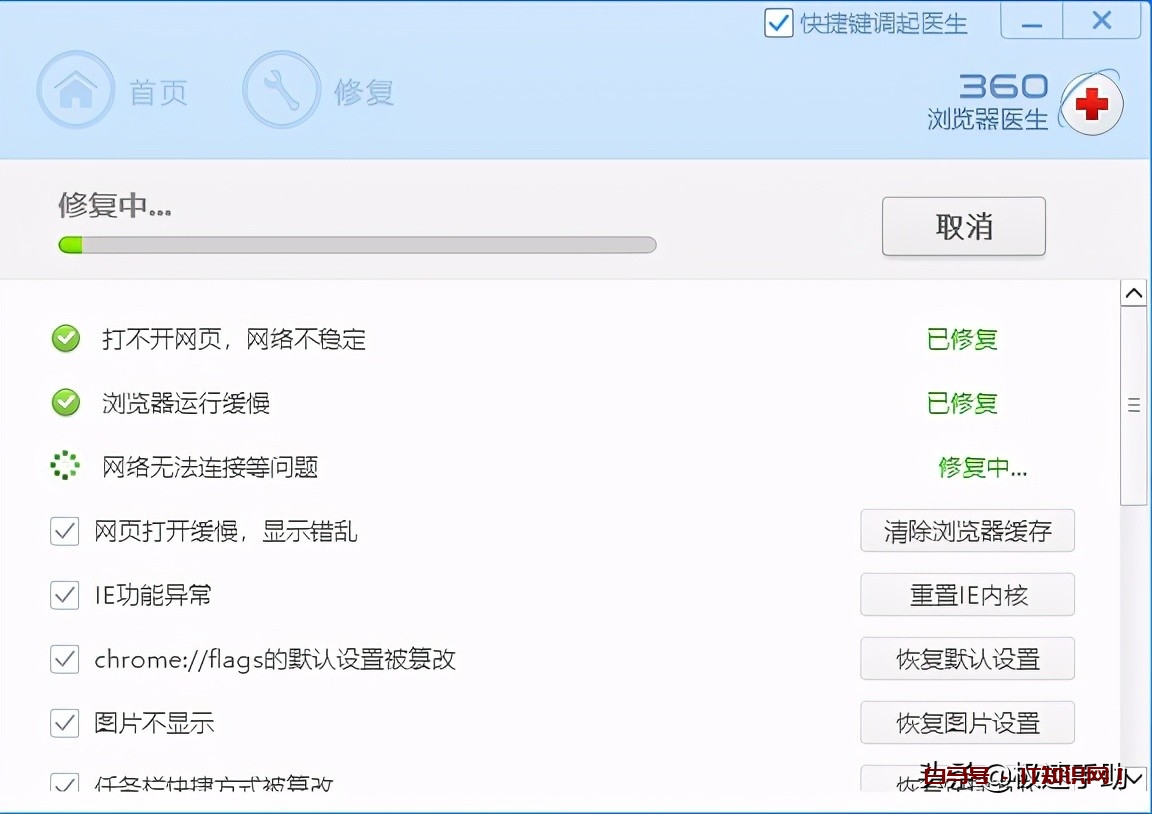The height and width of the screenshot is (814, 1152).
Task: Click the 清除浏览器缓存 button
Action: coord(967,531)
